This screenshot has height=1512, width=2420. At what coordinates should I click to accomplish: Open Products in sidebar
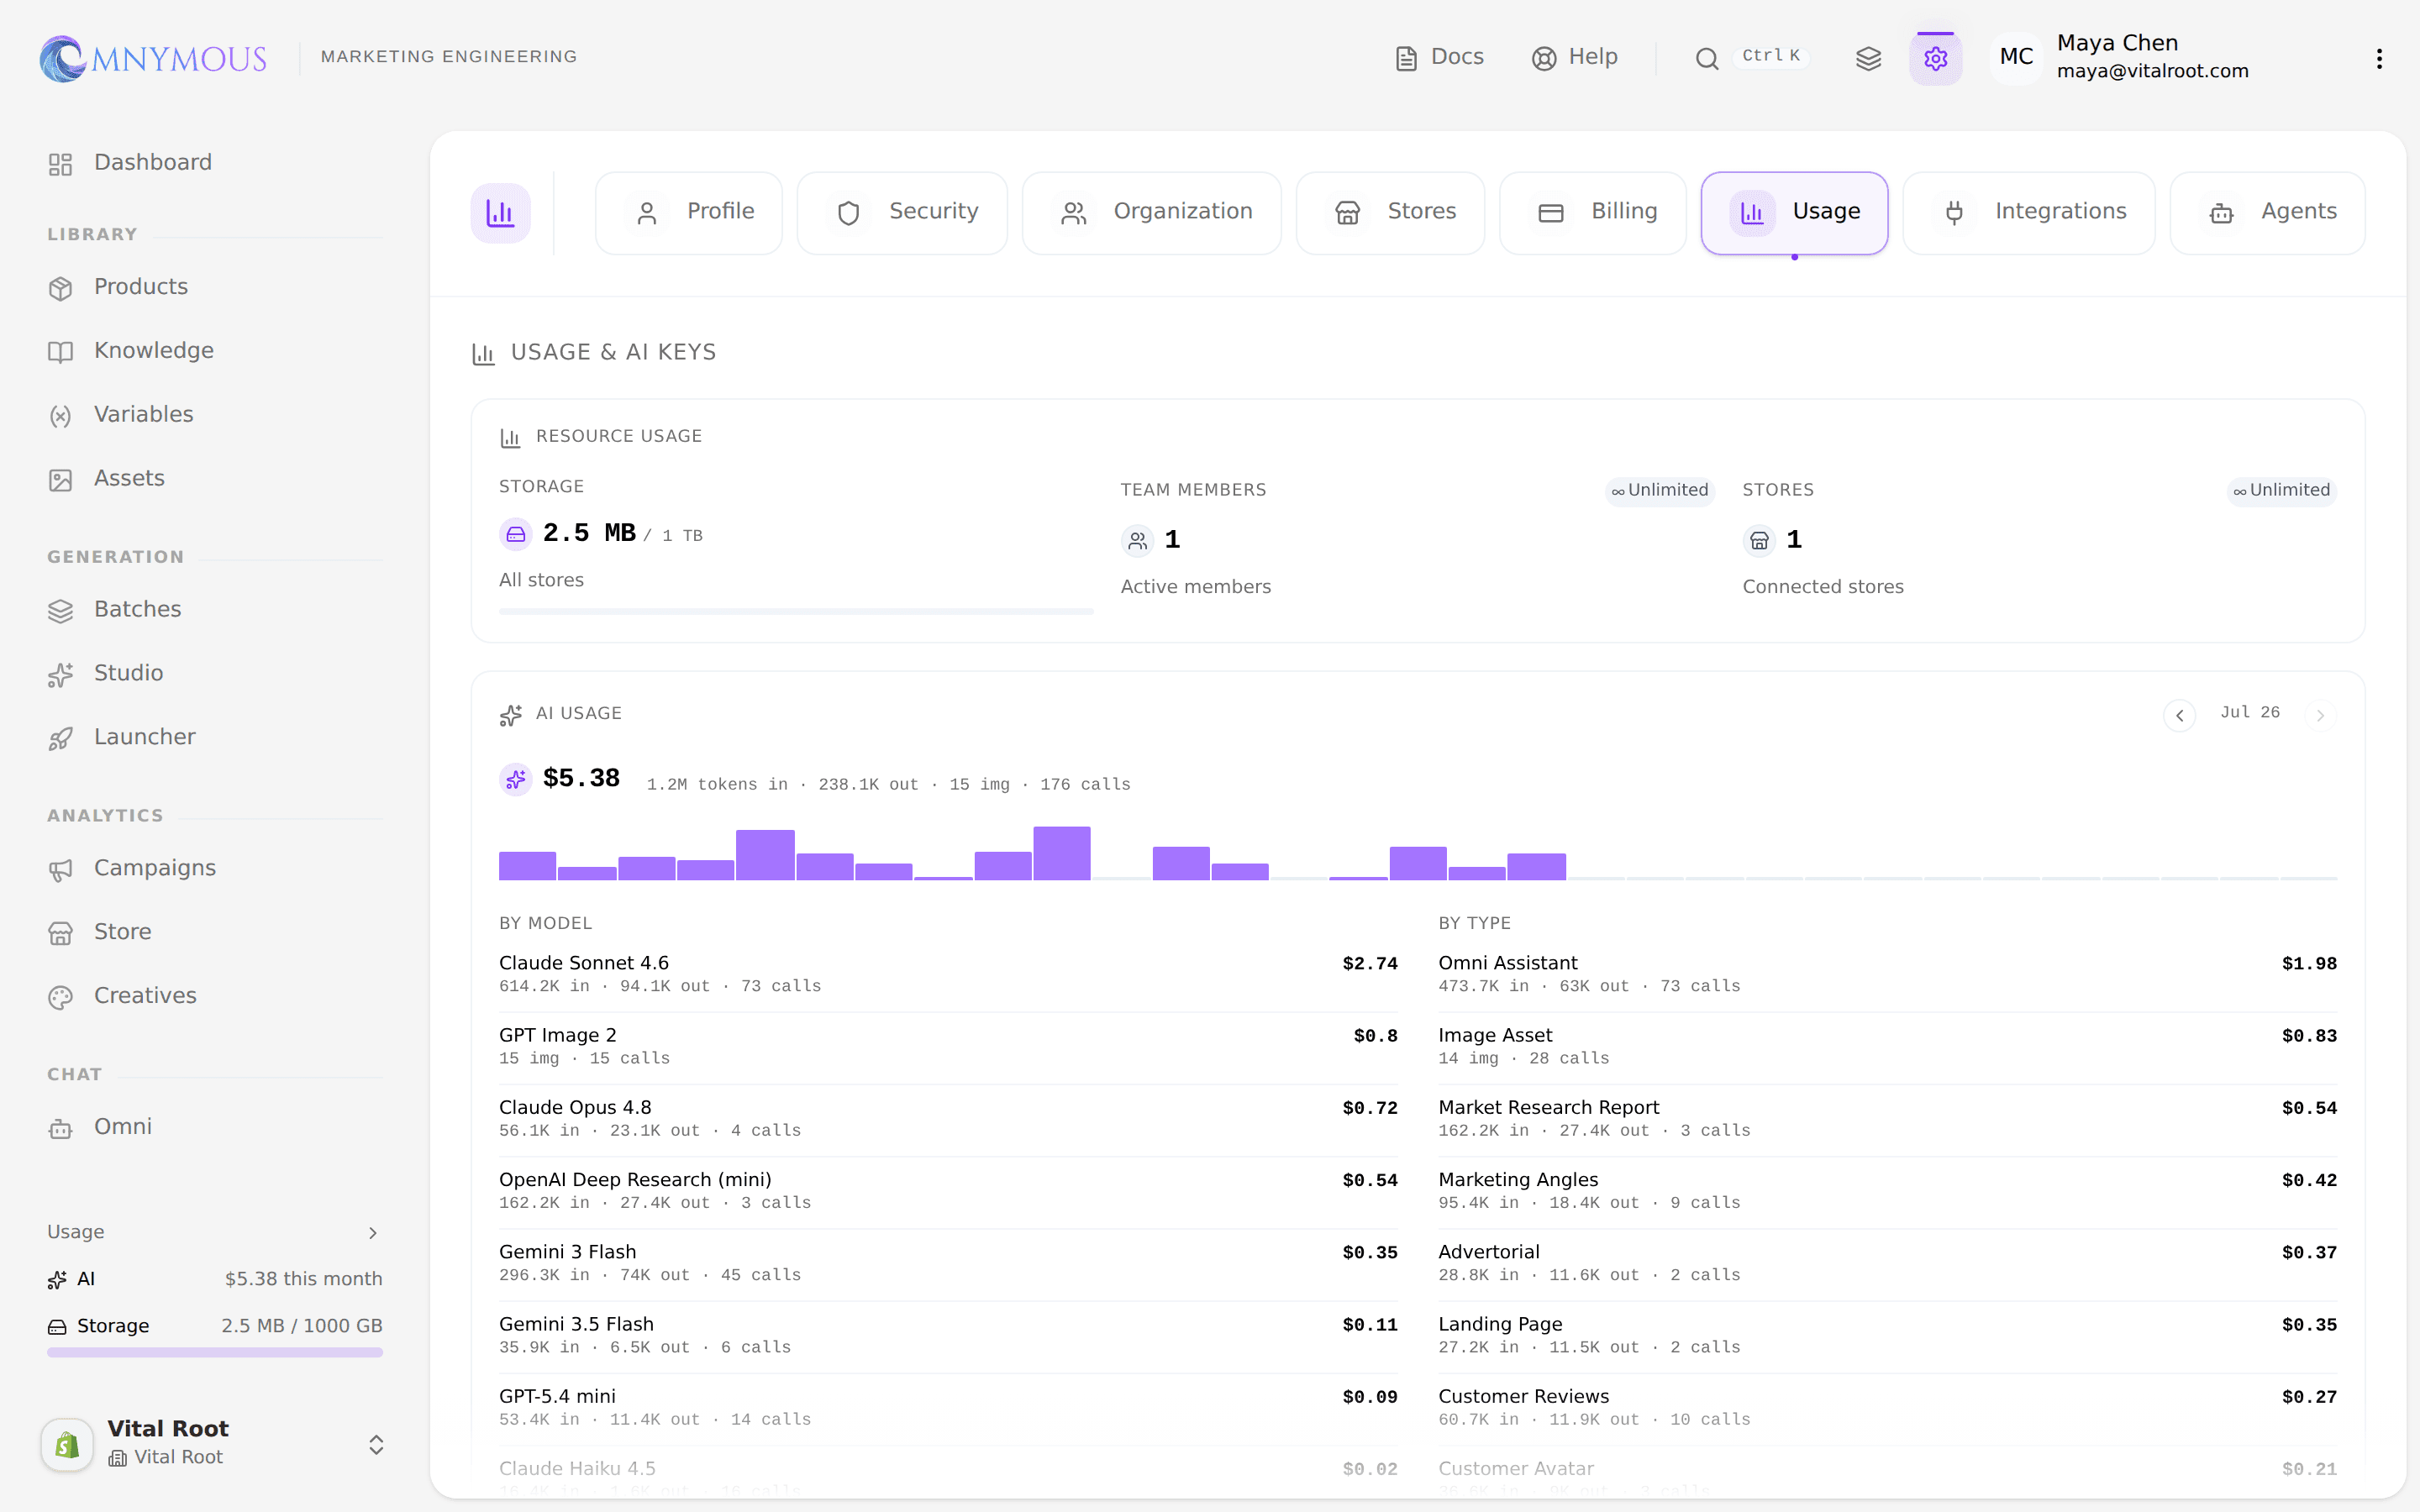coord(215,287)
